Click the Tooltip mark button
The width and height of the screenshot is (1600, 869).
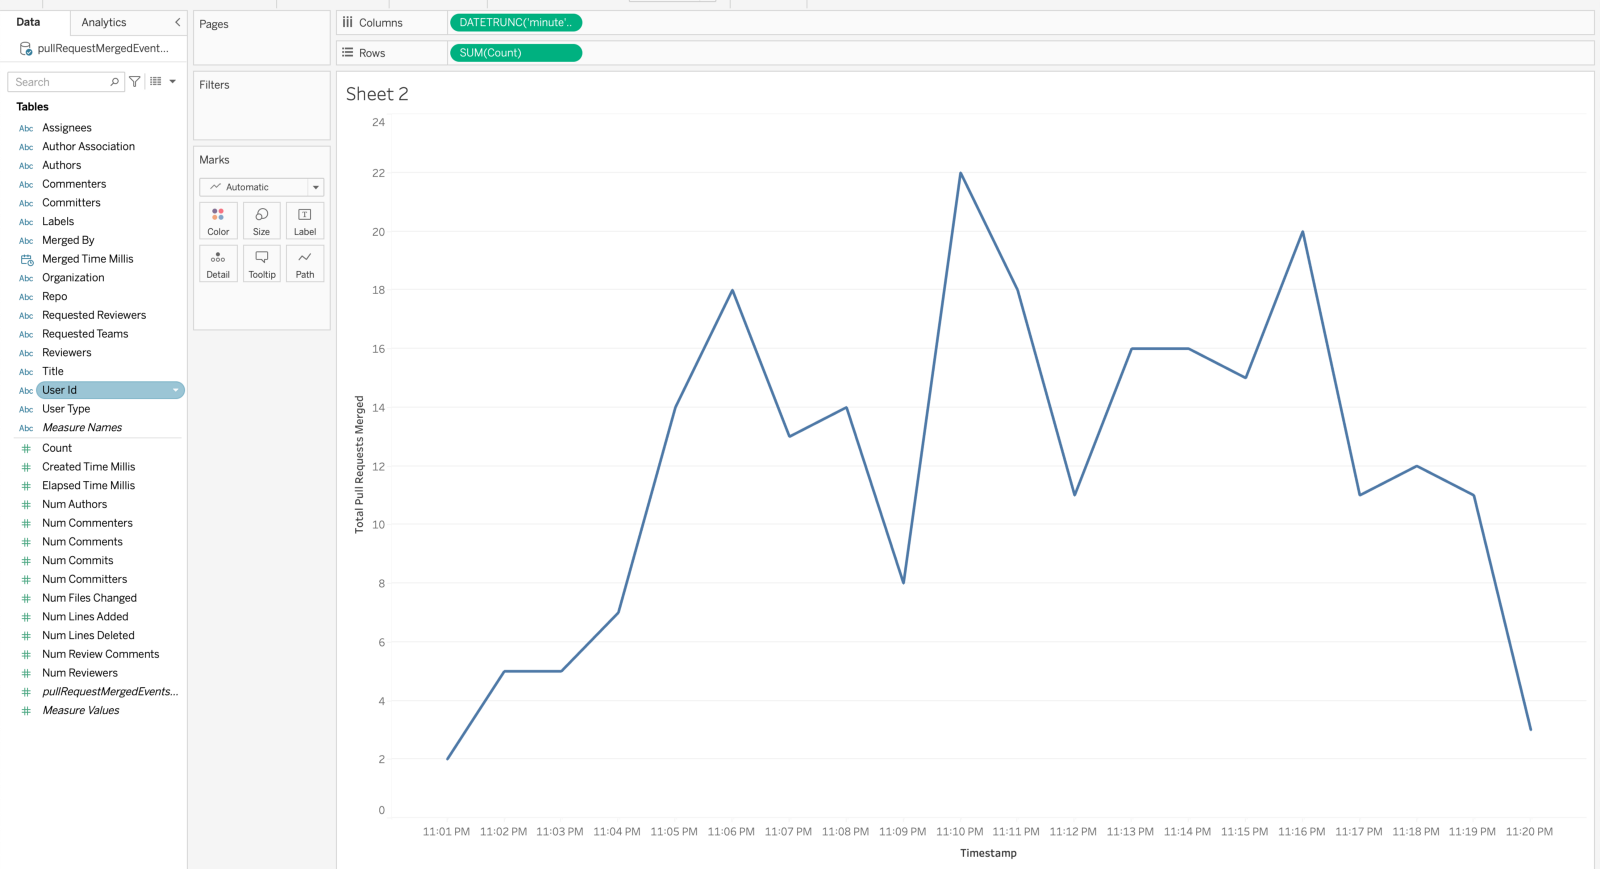coord(261,264)
